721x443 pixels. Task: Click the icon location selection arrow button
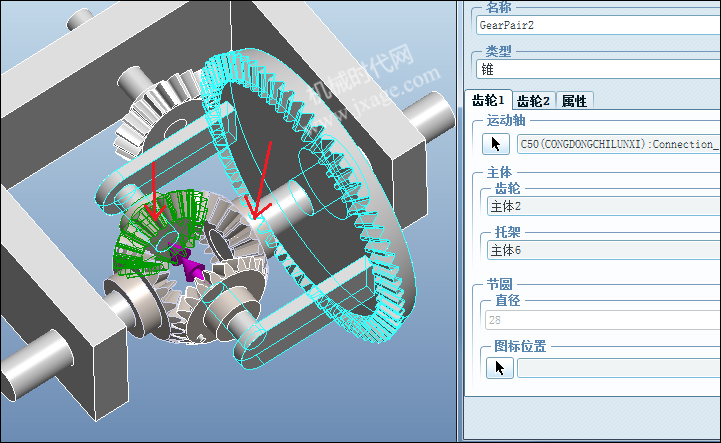[x=500, y=368]
